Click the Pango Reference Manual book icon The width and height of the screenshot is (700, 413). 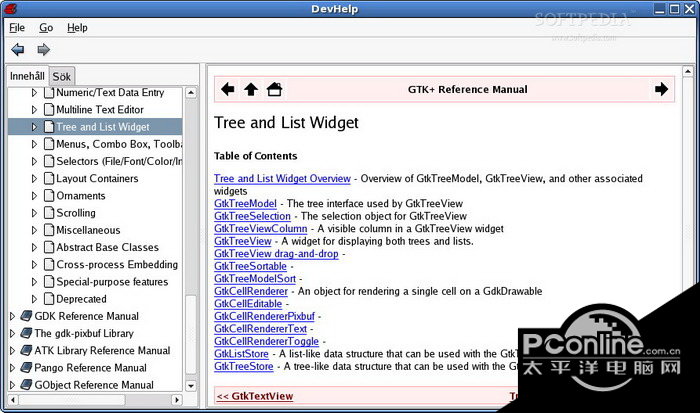[27, 367]
